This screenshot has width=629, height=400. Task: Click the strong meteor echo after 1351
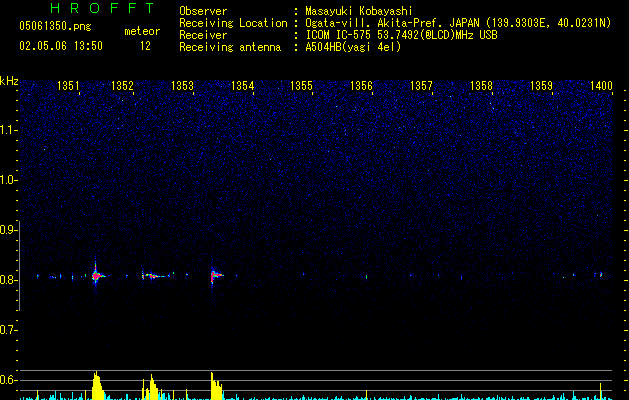[96, 276]
